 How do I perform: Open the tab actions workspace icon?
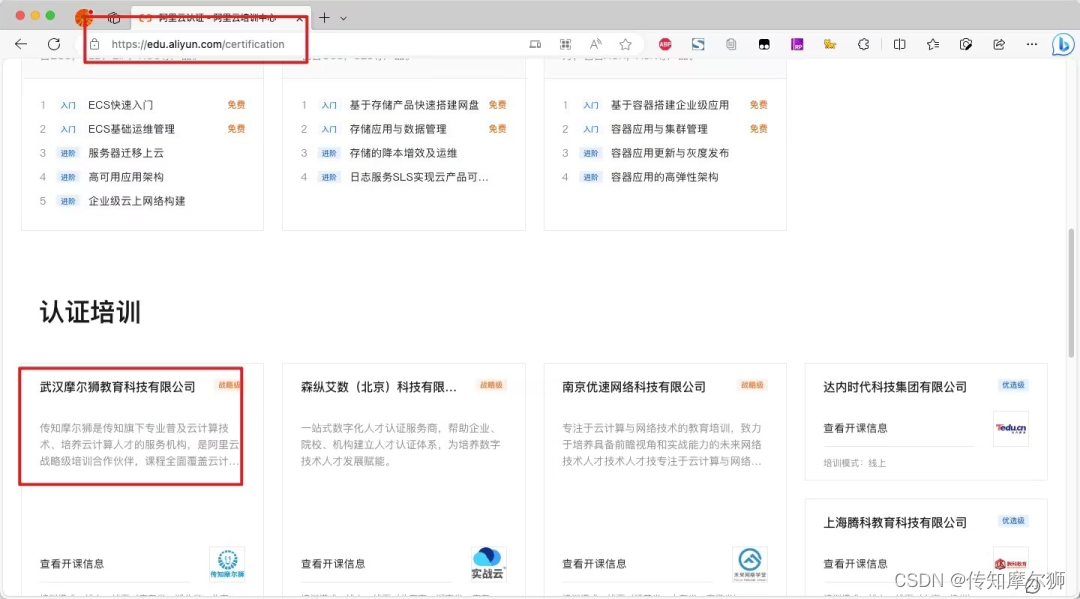tap(114, 18)
